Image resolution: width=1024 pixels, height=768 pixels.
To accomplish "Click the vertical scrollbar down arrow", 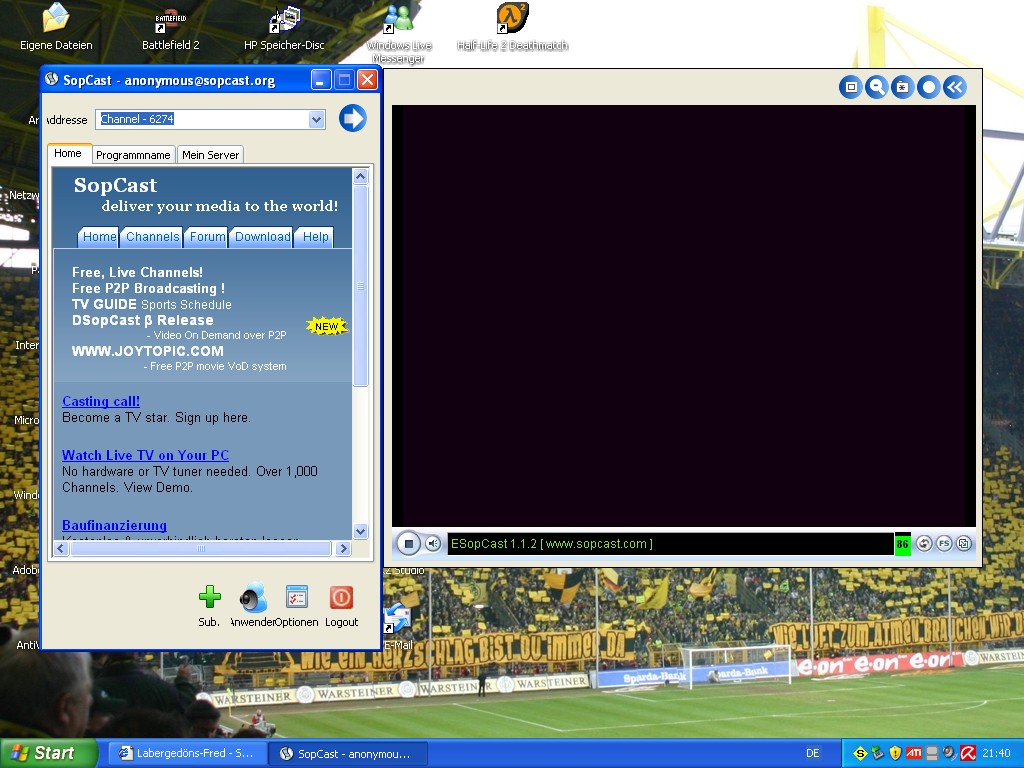I will (360, 532).
